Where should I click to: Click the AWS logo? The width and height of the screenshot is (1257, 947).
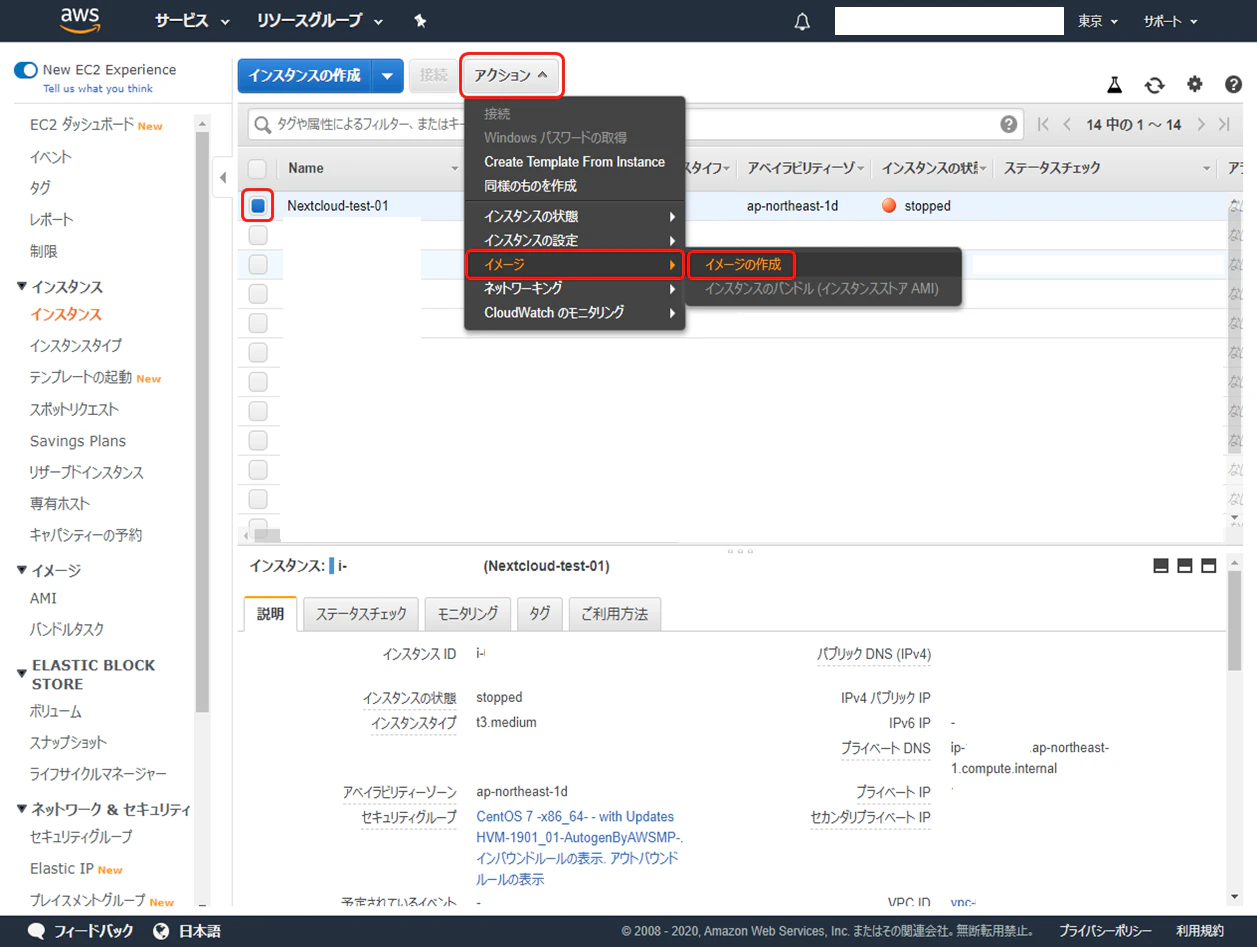point(80,20)
